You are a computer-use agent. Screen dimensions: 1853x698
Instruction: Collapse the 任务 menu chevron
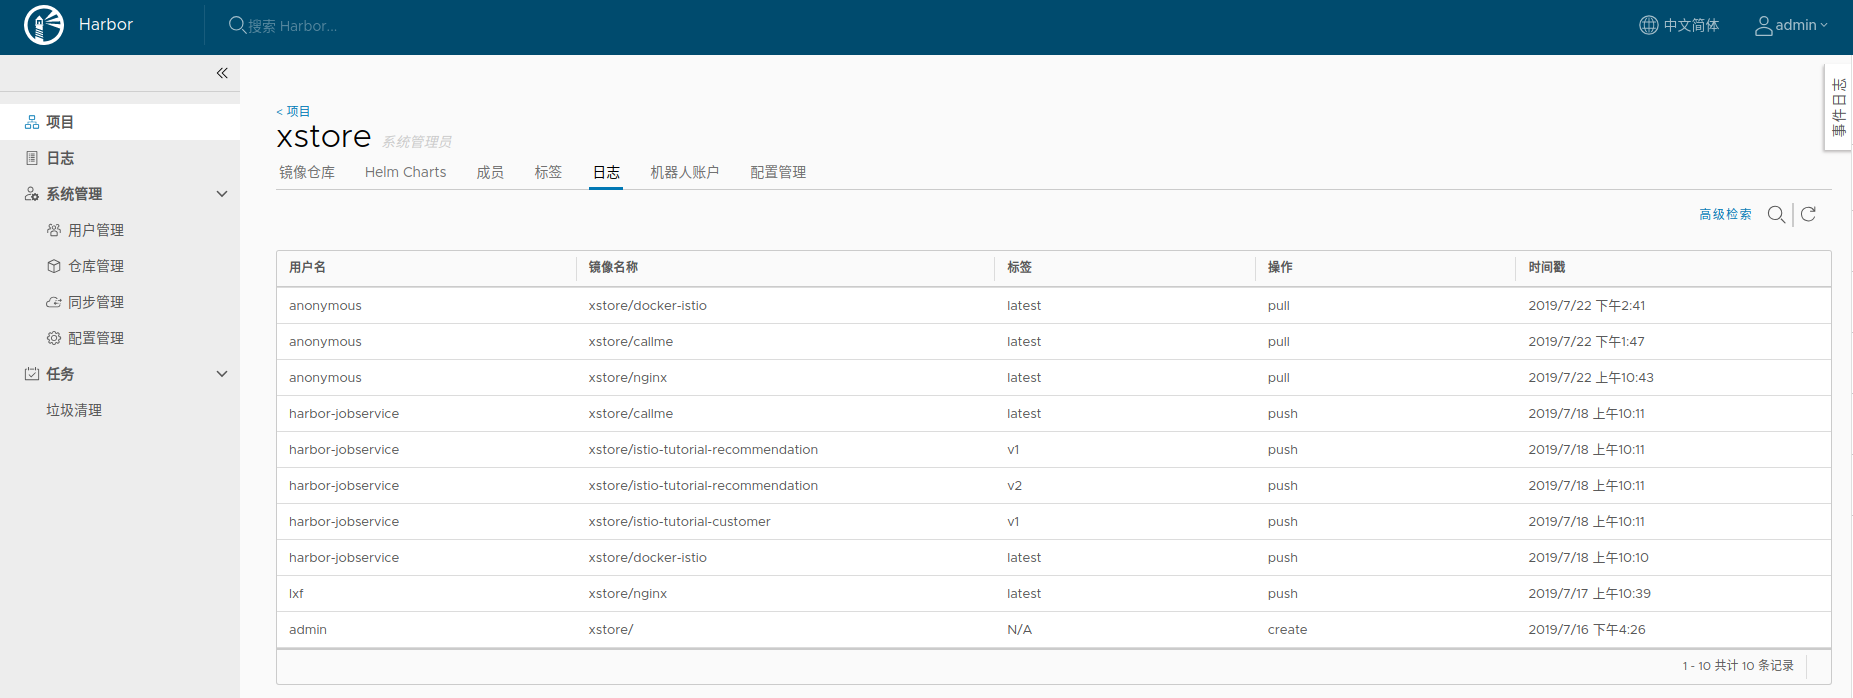coord(222,374)
